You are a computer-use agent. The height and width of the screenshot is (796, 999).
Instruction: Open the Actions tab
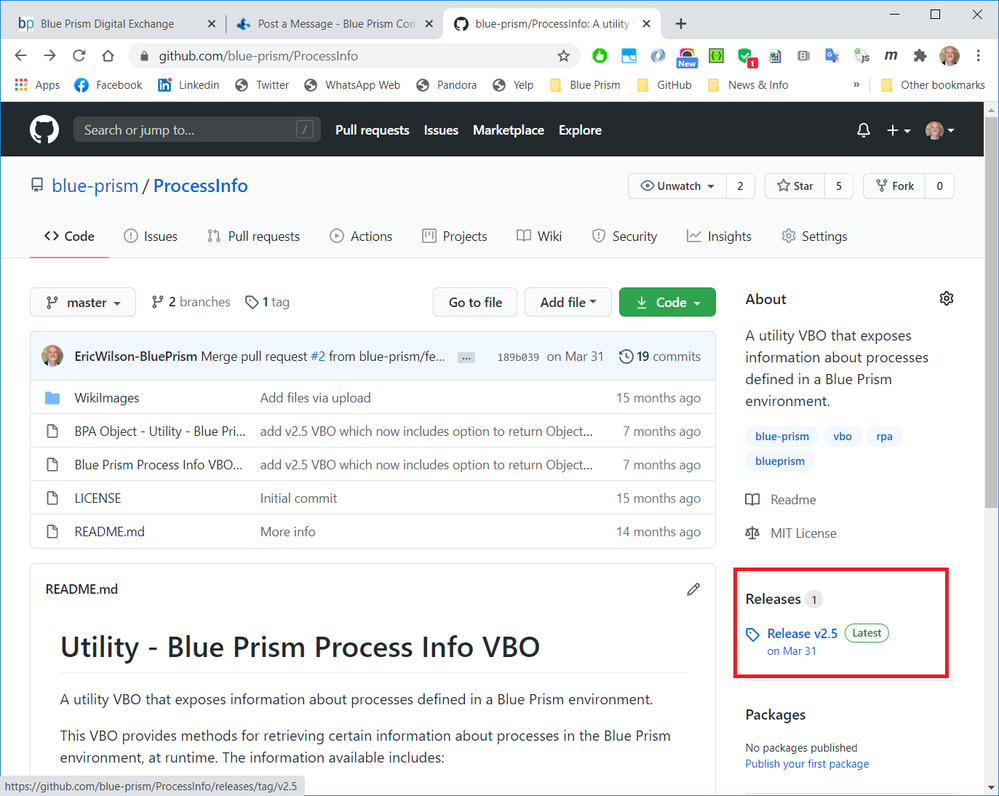pyautogui.click(x=361, y=236)
